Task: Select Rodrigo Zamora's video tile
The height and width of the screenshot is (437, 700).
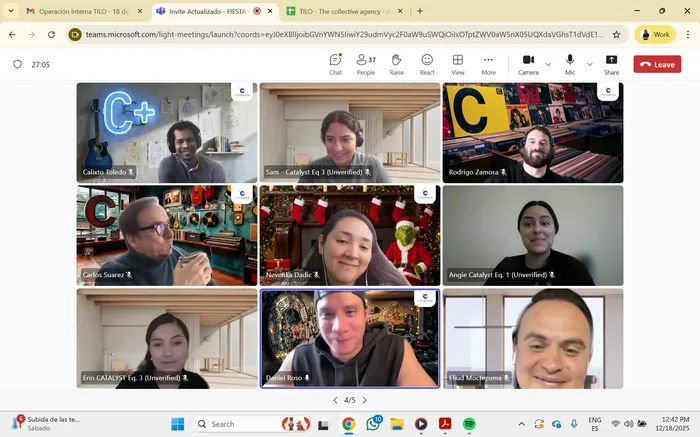Action: [x=533, y=133]
